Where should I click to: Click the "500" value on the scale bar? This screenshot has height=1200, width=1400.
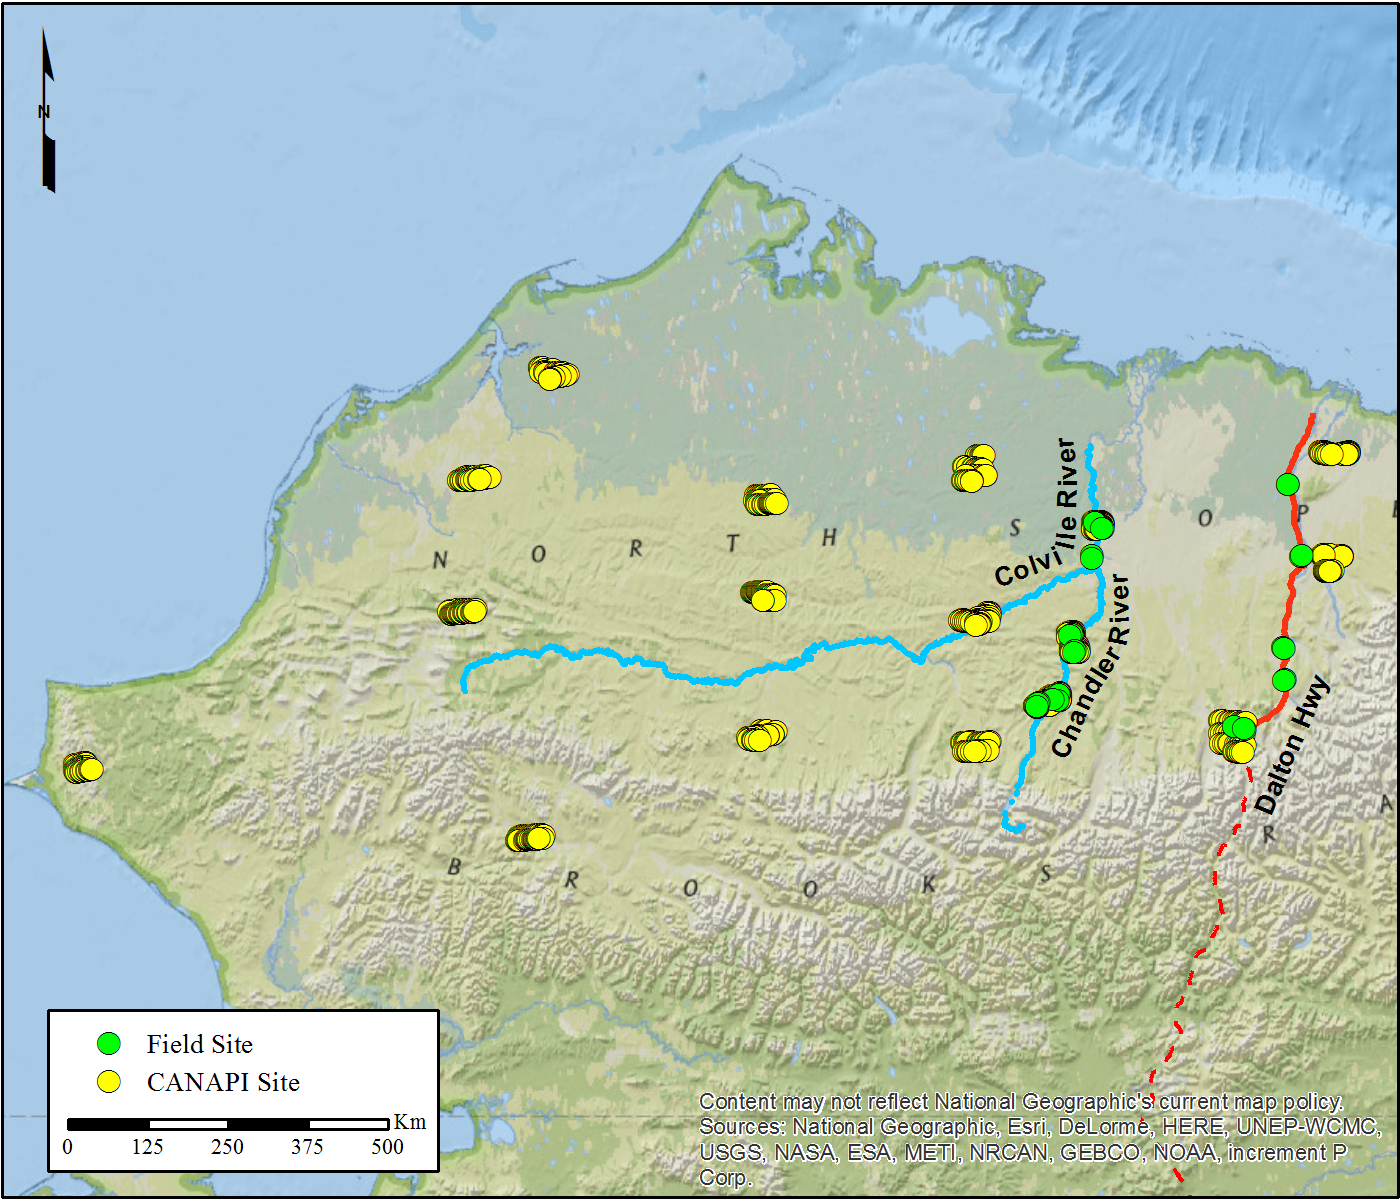coord(387,1147)
